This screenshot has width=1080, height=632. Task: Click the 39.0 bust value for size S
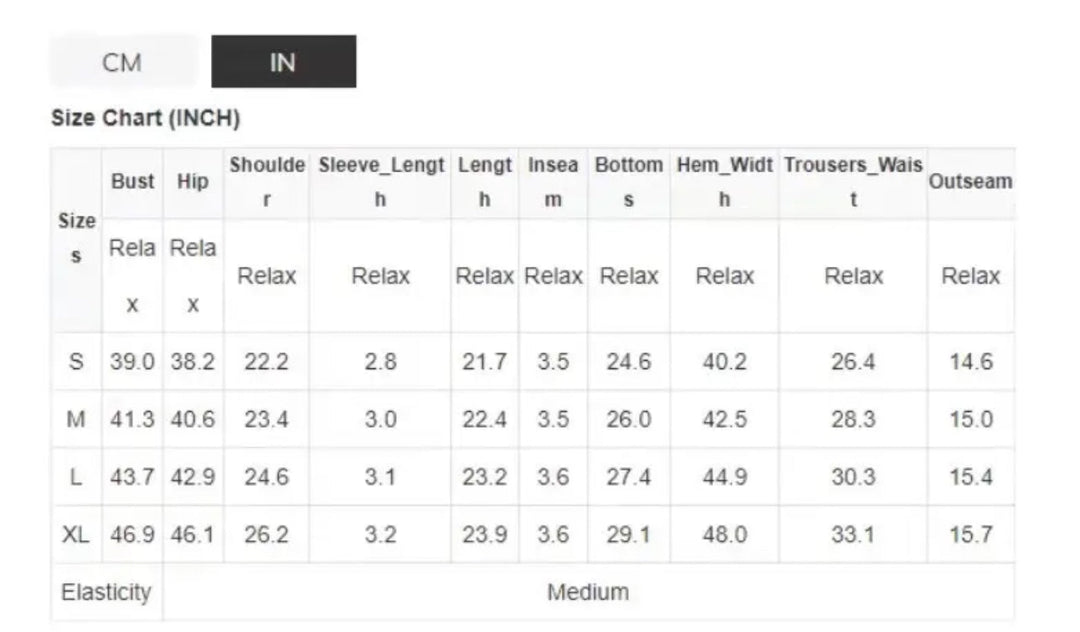coord(133,362)
